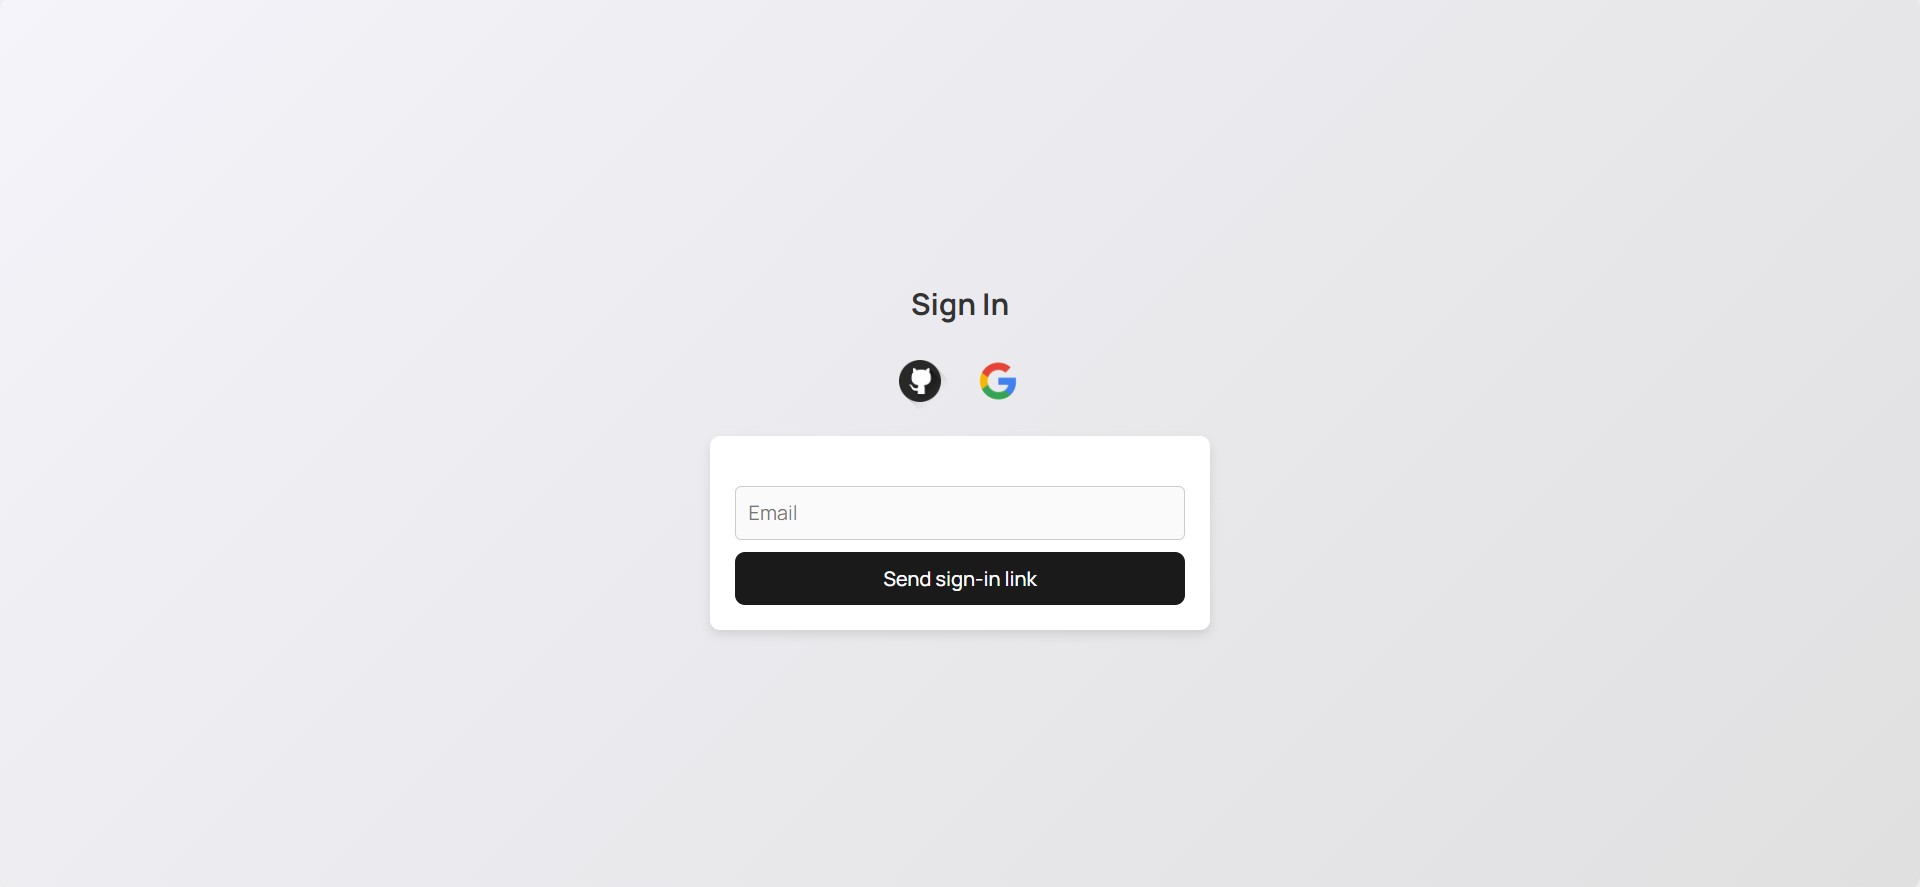The image size is (1920, 887).
Task: Open Google OAuth sign-in
Action: (x=998, y=381)
